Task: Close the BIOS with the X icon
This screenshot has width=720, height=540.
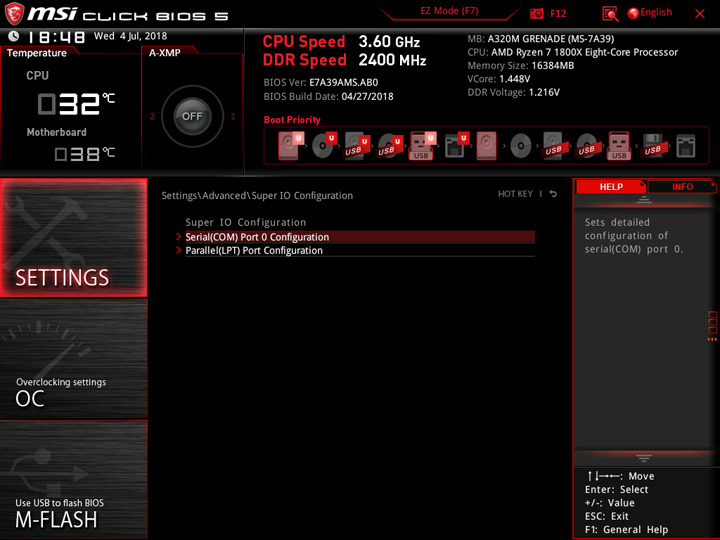Action: 700,14
